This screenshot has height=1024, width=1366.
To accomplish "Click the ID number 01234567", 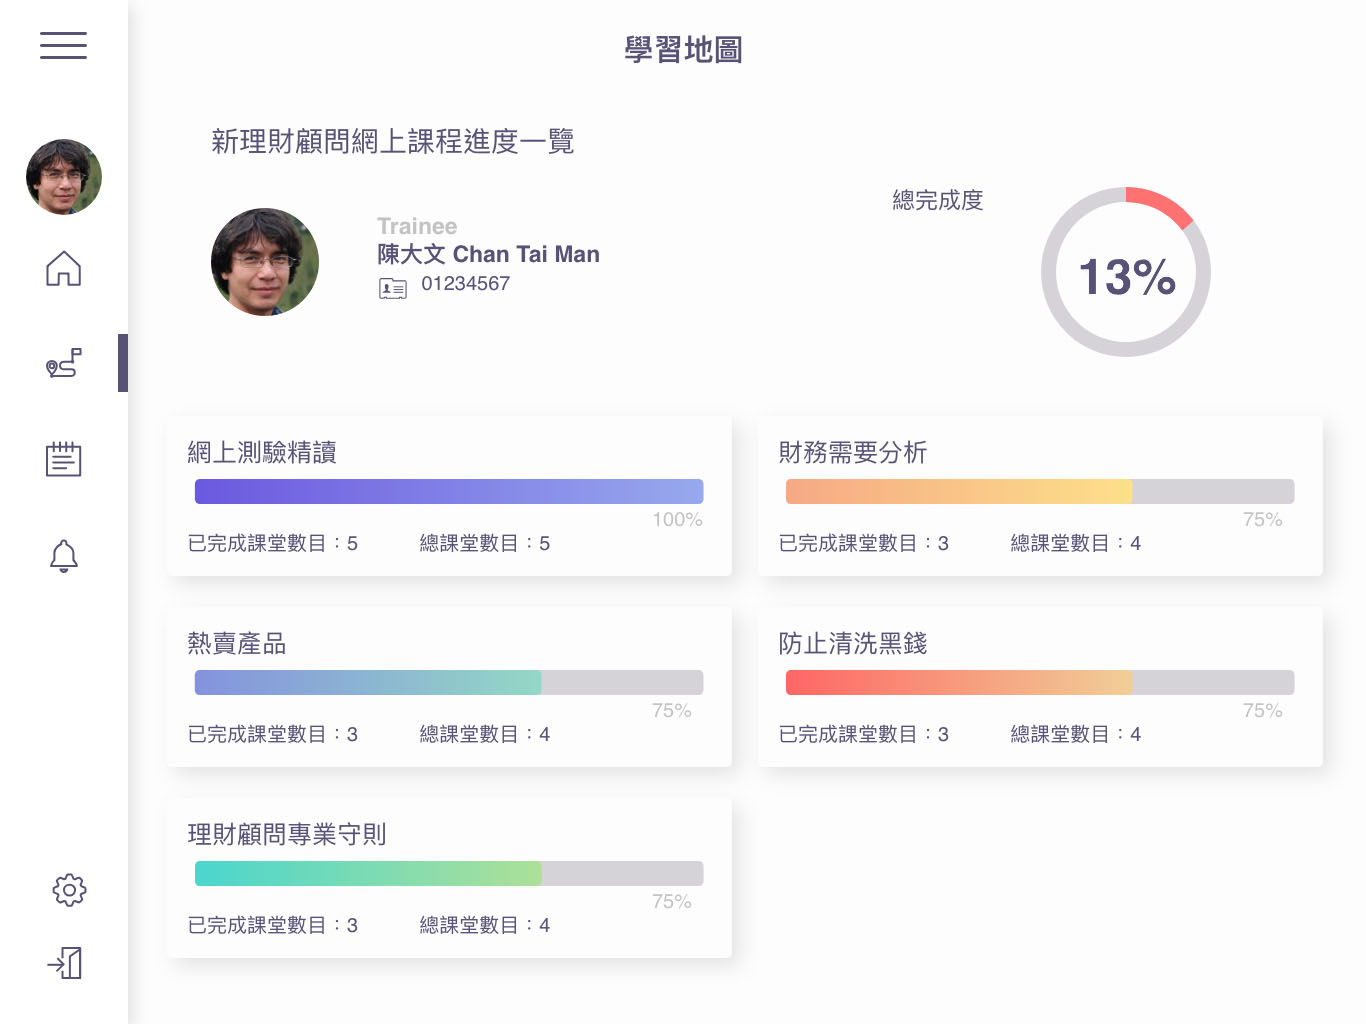I will (x=466, y=284).
